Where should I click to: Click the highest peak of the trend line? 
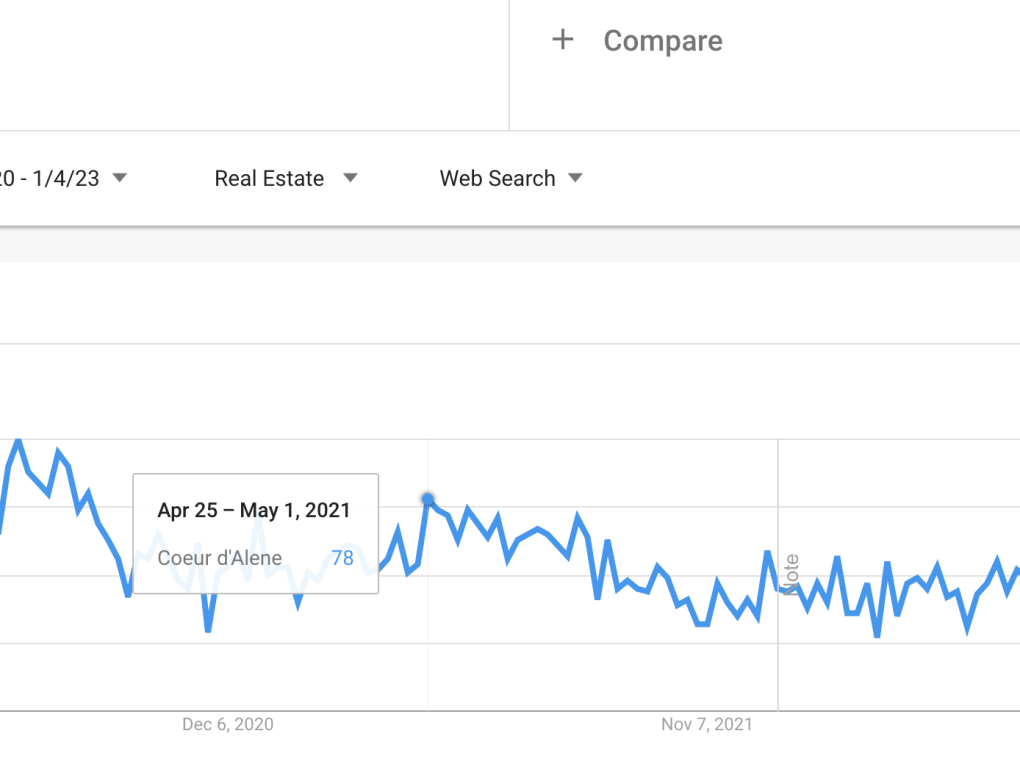pyautogui.click(x=18, y=440)
